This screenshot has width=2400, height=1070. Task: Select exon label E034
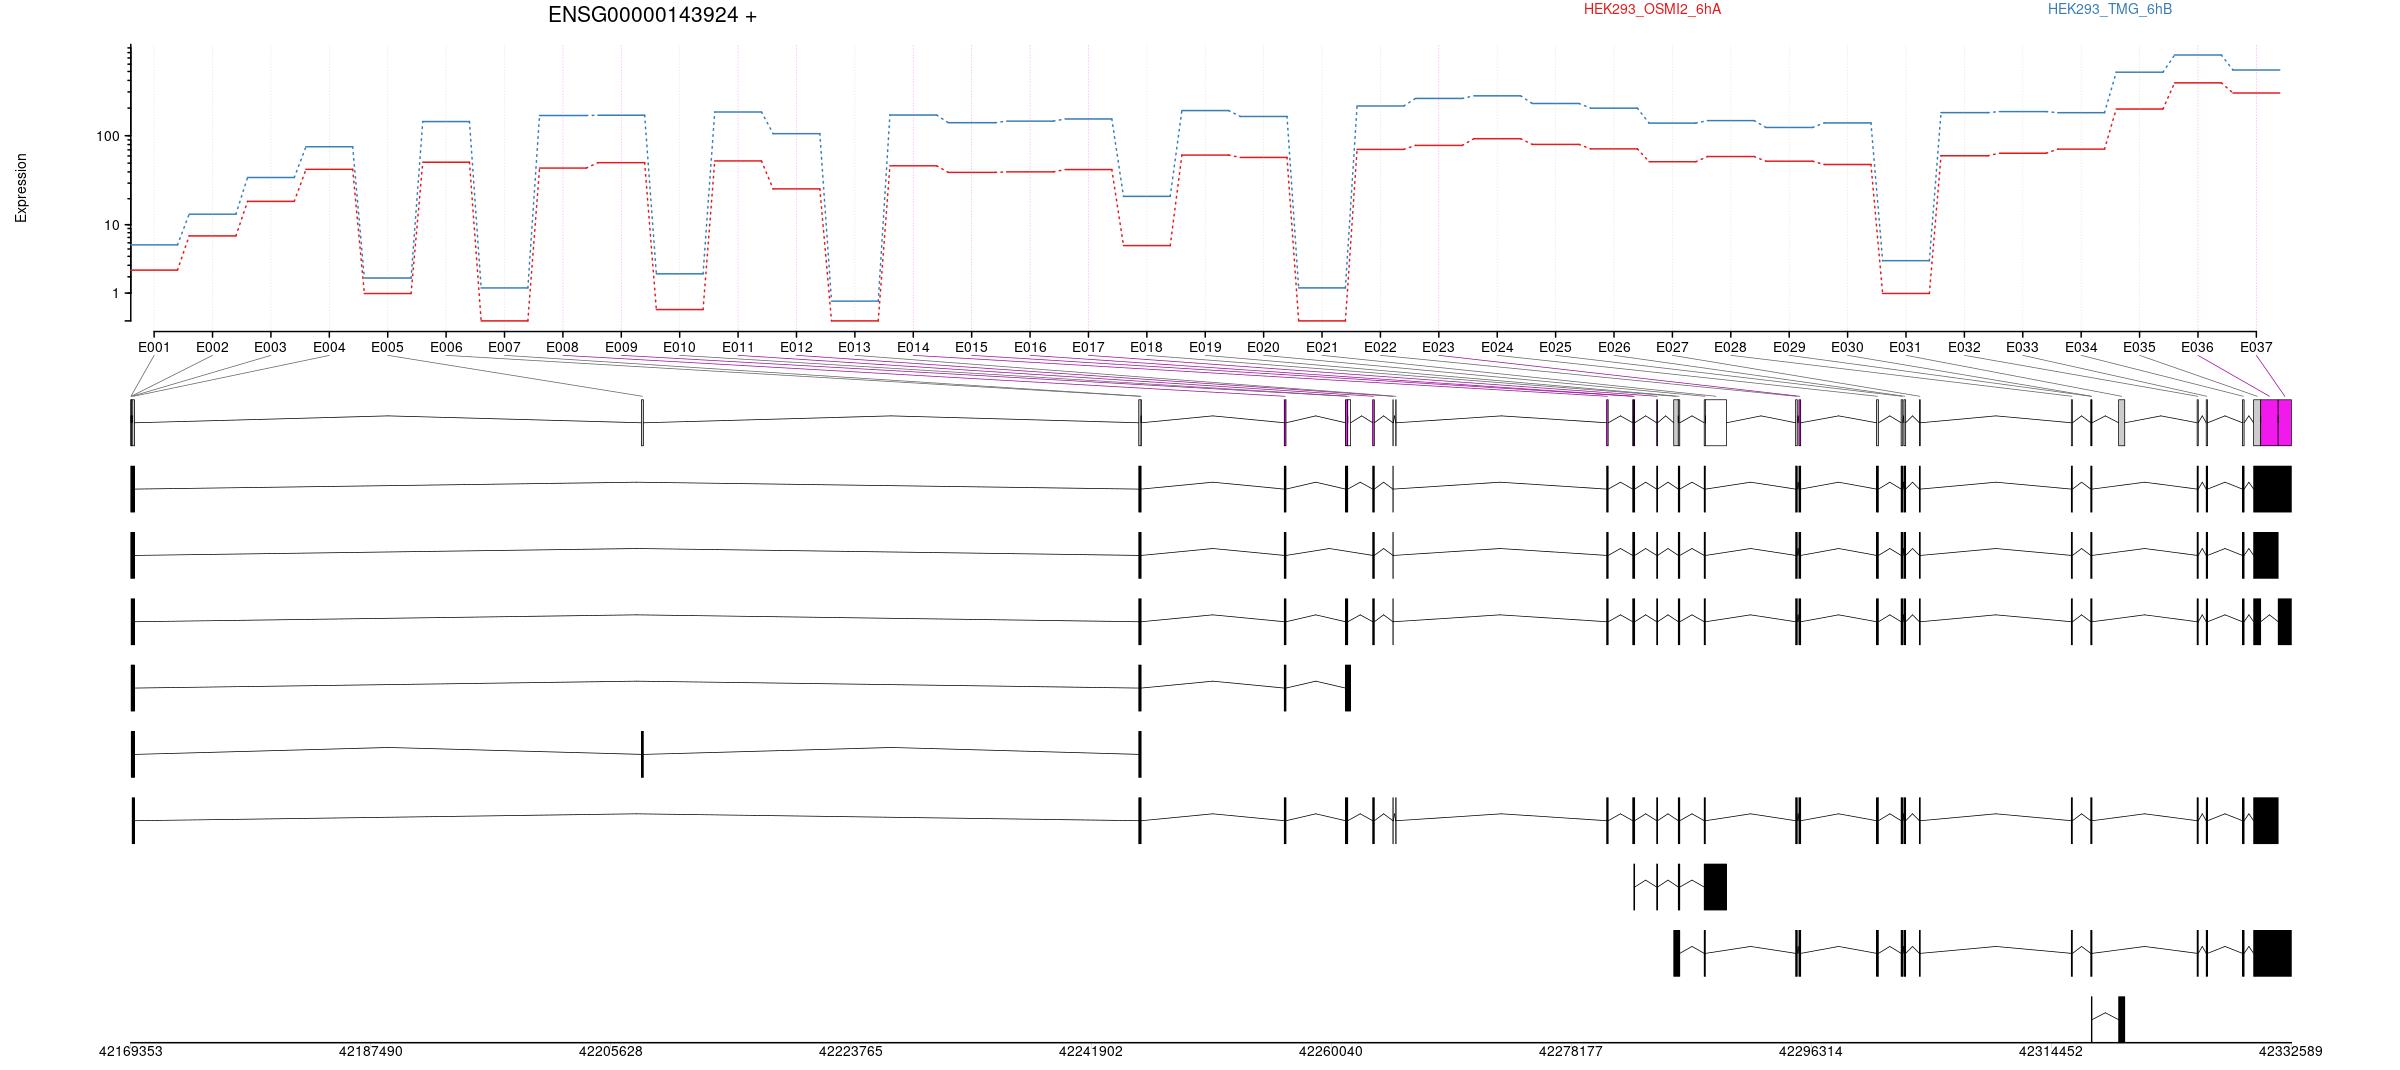[x=2081, y=347]
